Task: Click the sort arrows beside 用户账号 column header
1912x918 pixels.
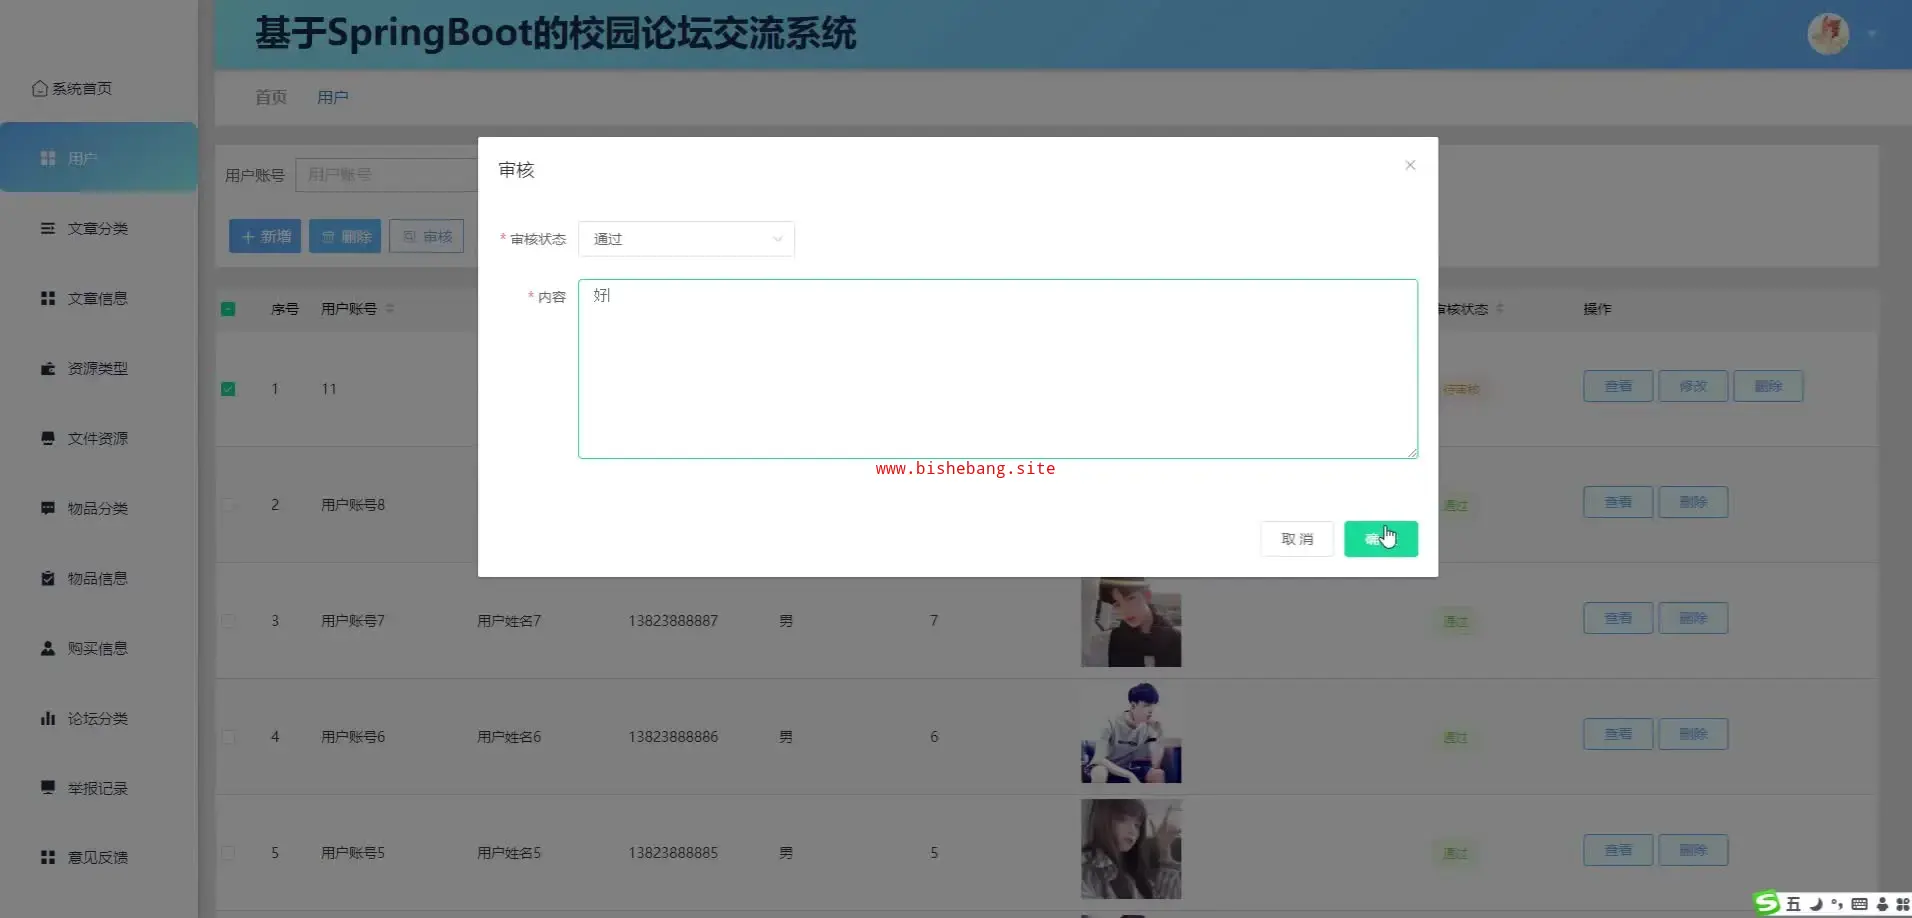Action: (390, 309)
